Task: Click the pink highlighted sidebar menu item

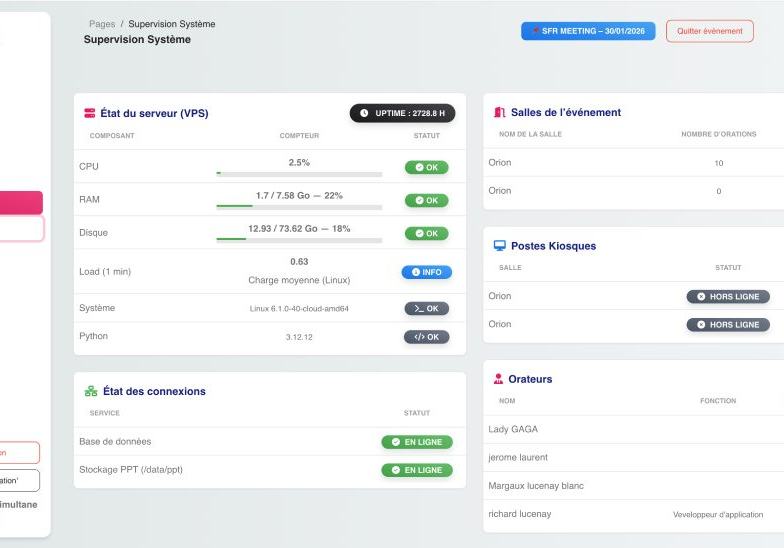Action: click(x=21, y=203)
